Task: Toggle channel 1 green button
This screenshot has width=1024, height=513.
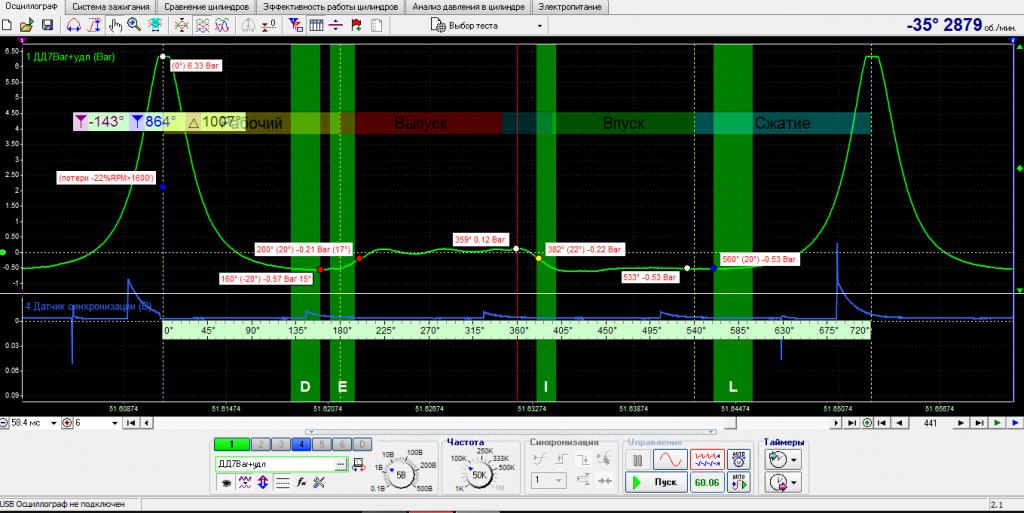Action: coord(232,444)
